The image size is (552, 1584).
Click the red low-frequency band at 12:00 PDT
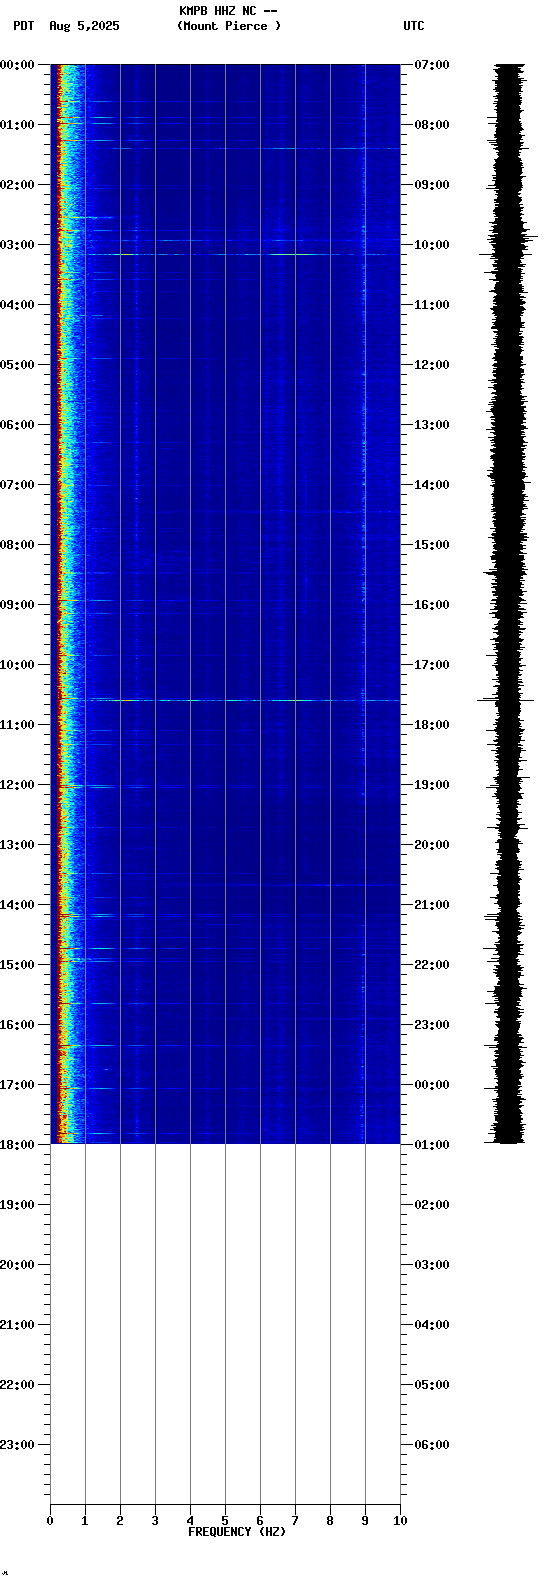click(x=60, y=785)
